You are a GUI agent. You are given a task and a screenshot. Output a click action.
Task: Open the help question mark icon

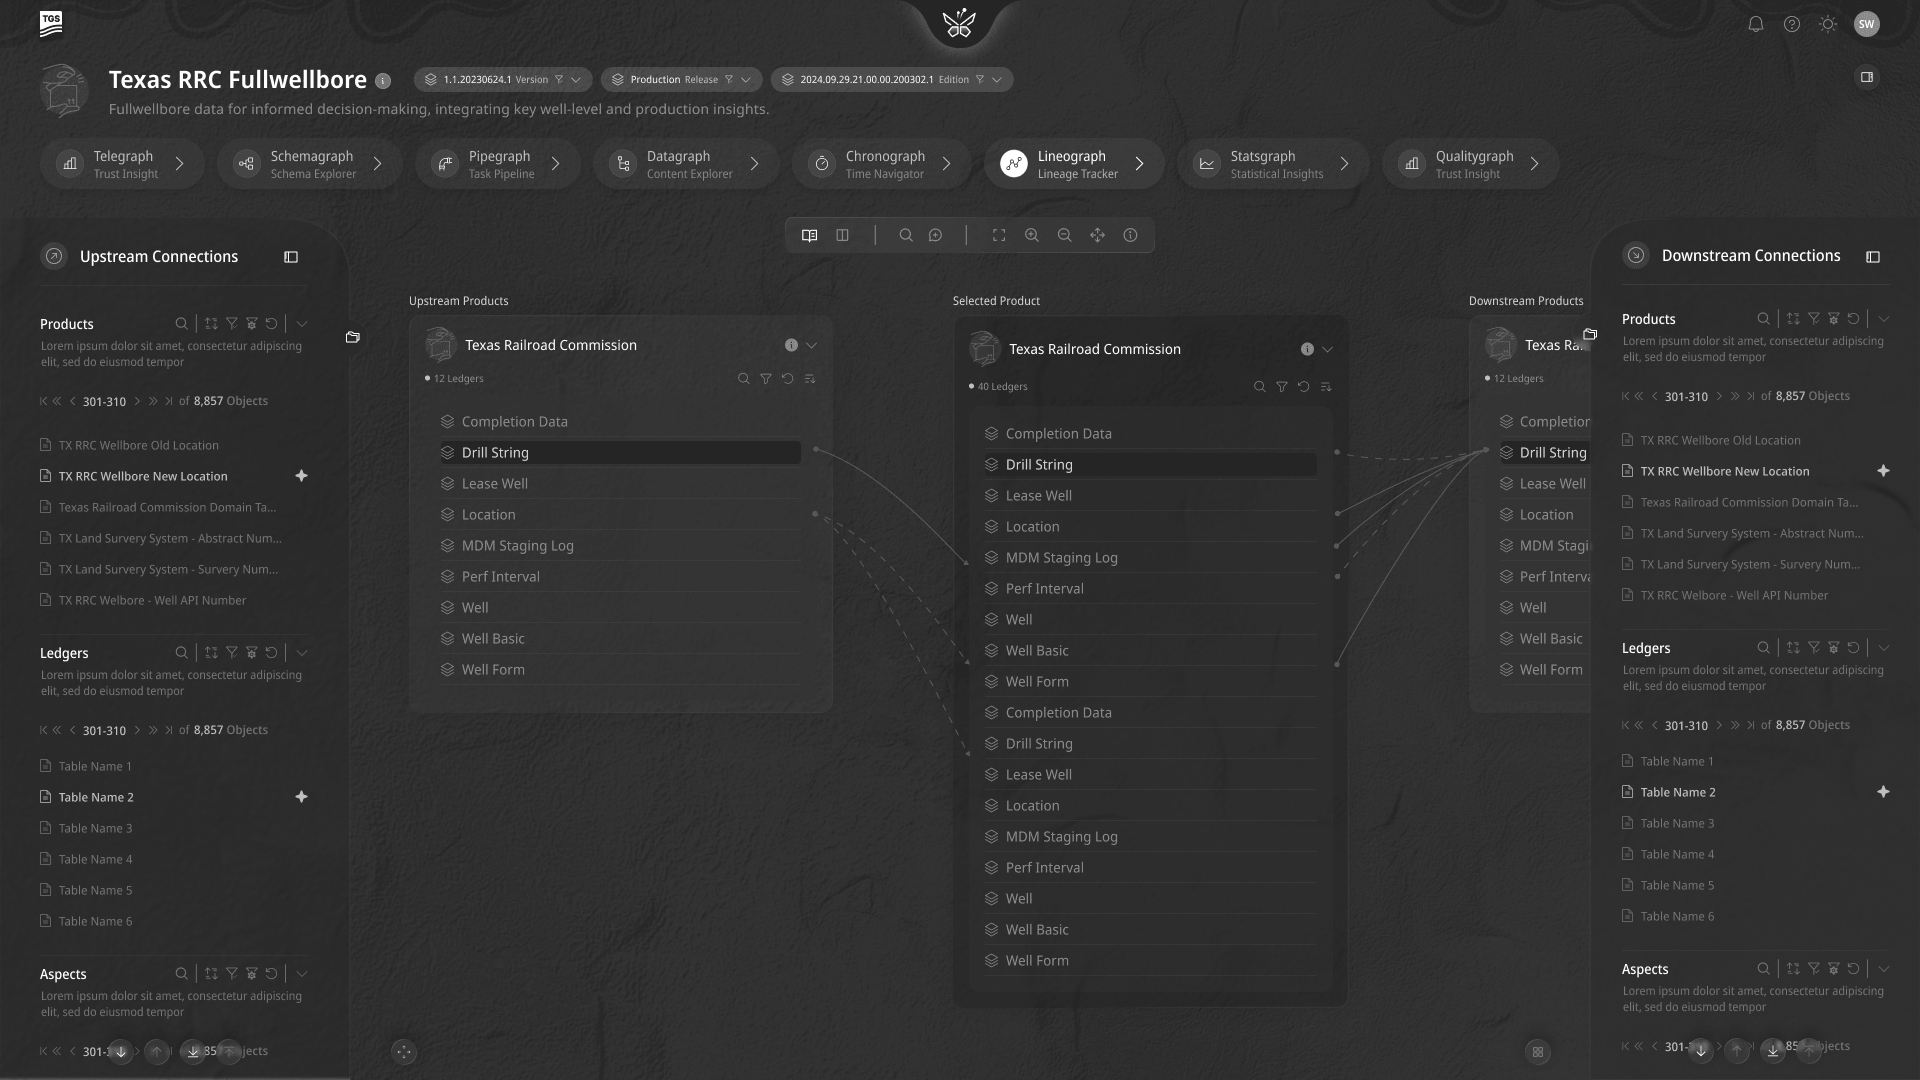click(x=1792, y=24)
